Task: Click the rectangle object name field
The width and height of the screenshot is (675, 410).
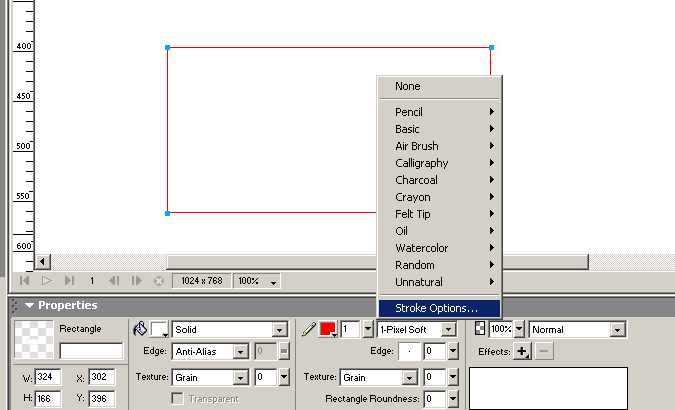Action: pos(91,351)
